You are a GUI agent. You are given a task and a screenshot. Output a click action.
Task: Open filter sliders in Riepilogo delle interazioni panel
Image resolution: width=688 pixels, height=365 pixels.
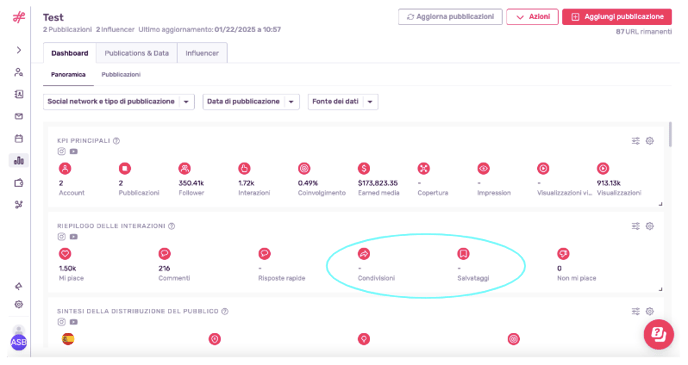[x=635, y=226]
